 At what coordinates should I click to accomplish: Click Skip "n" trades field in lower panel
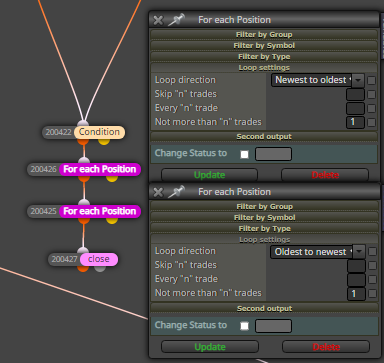356,266
